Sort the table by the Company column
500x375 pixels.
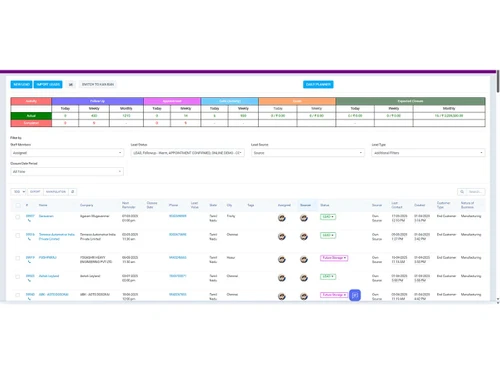tap(87, 205)
